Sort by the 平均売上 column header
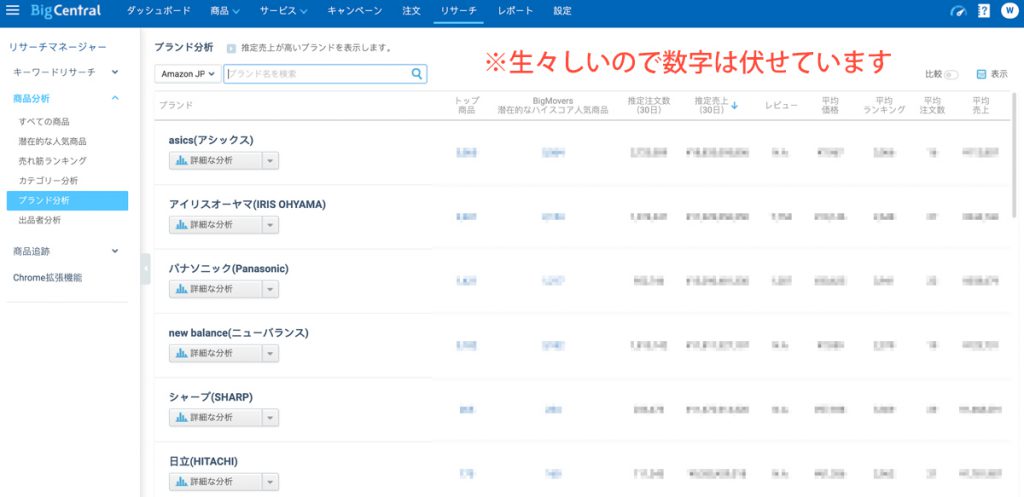 click(980, 105)
